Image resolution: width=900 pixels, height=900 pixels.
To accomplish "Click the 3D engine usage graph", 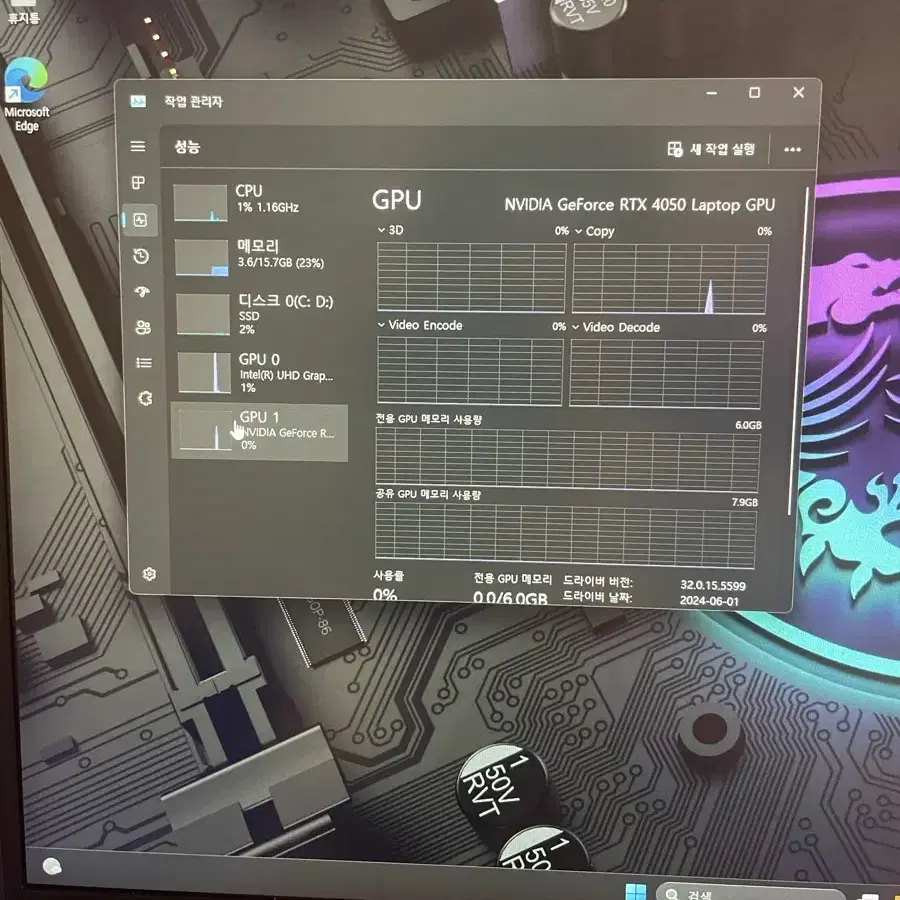I will (x=471, y=277).
